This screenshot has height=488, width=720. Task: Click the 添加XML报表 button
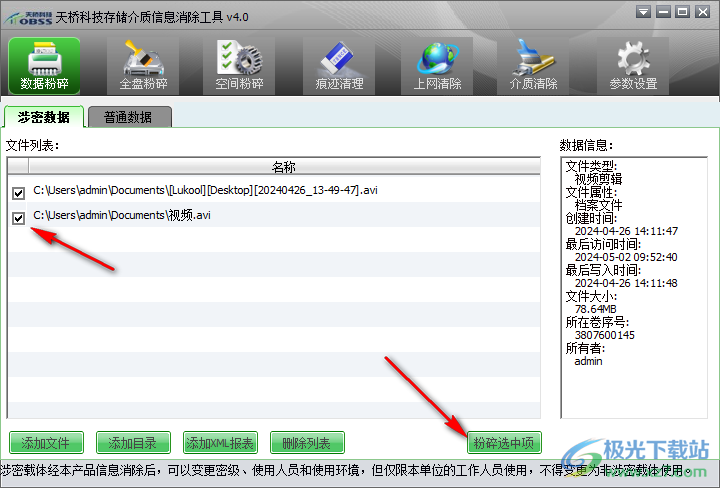(220, 443)
